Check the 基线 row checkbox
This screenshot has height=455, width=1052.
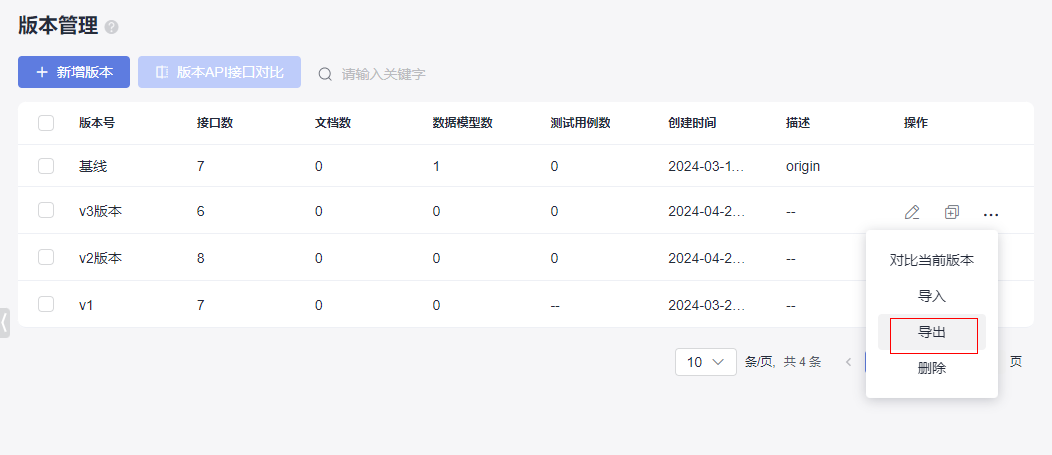[x=46, y=166]
